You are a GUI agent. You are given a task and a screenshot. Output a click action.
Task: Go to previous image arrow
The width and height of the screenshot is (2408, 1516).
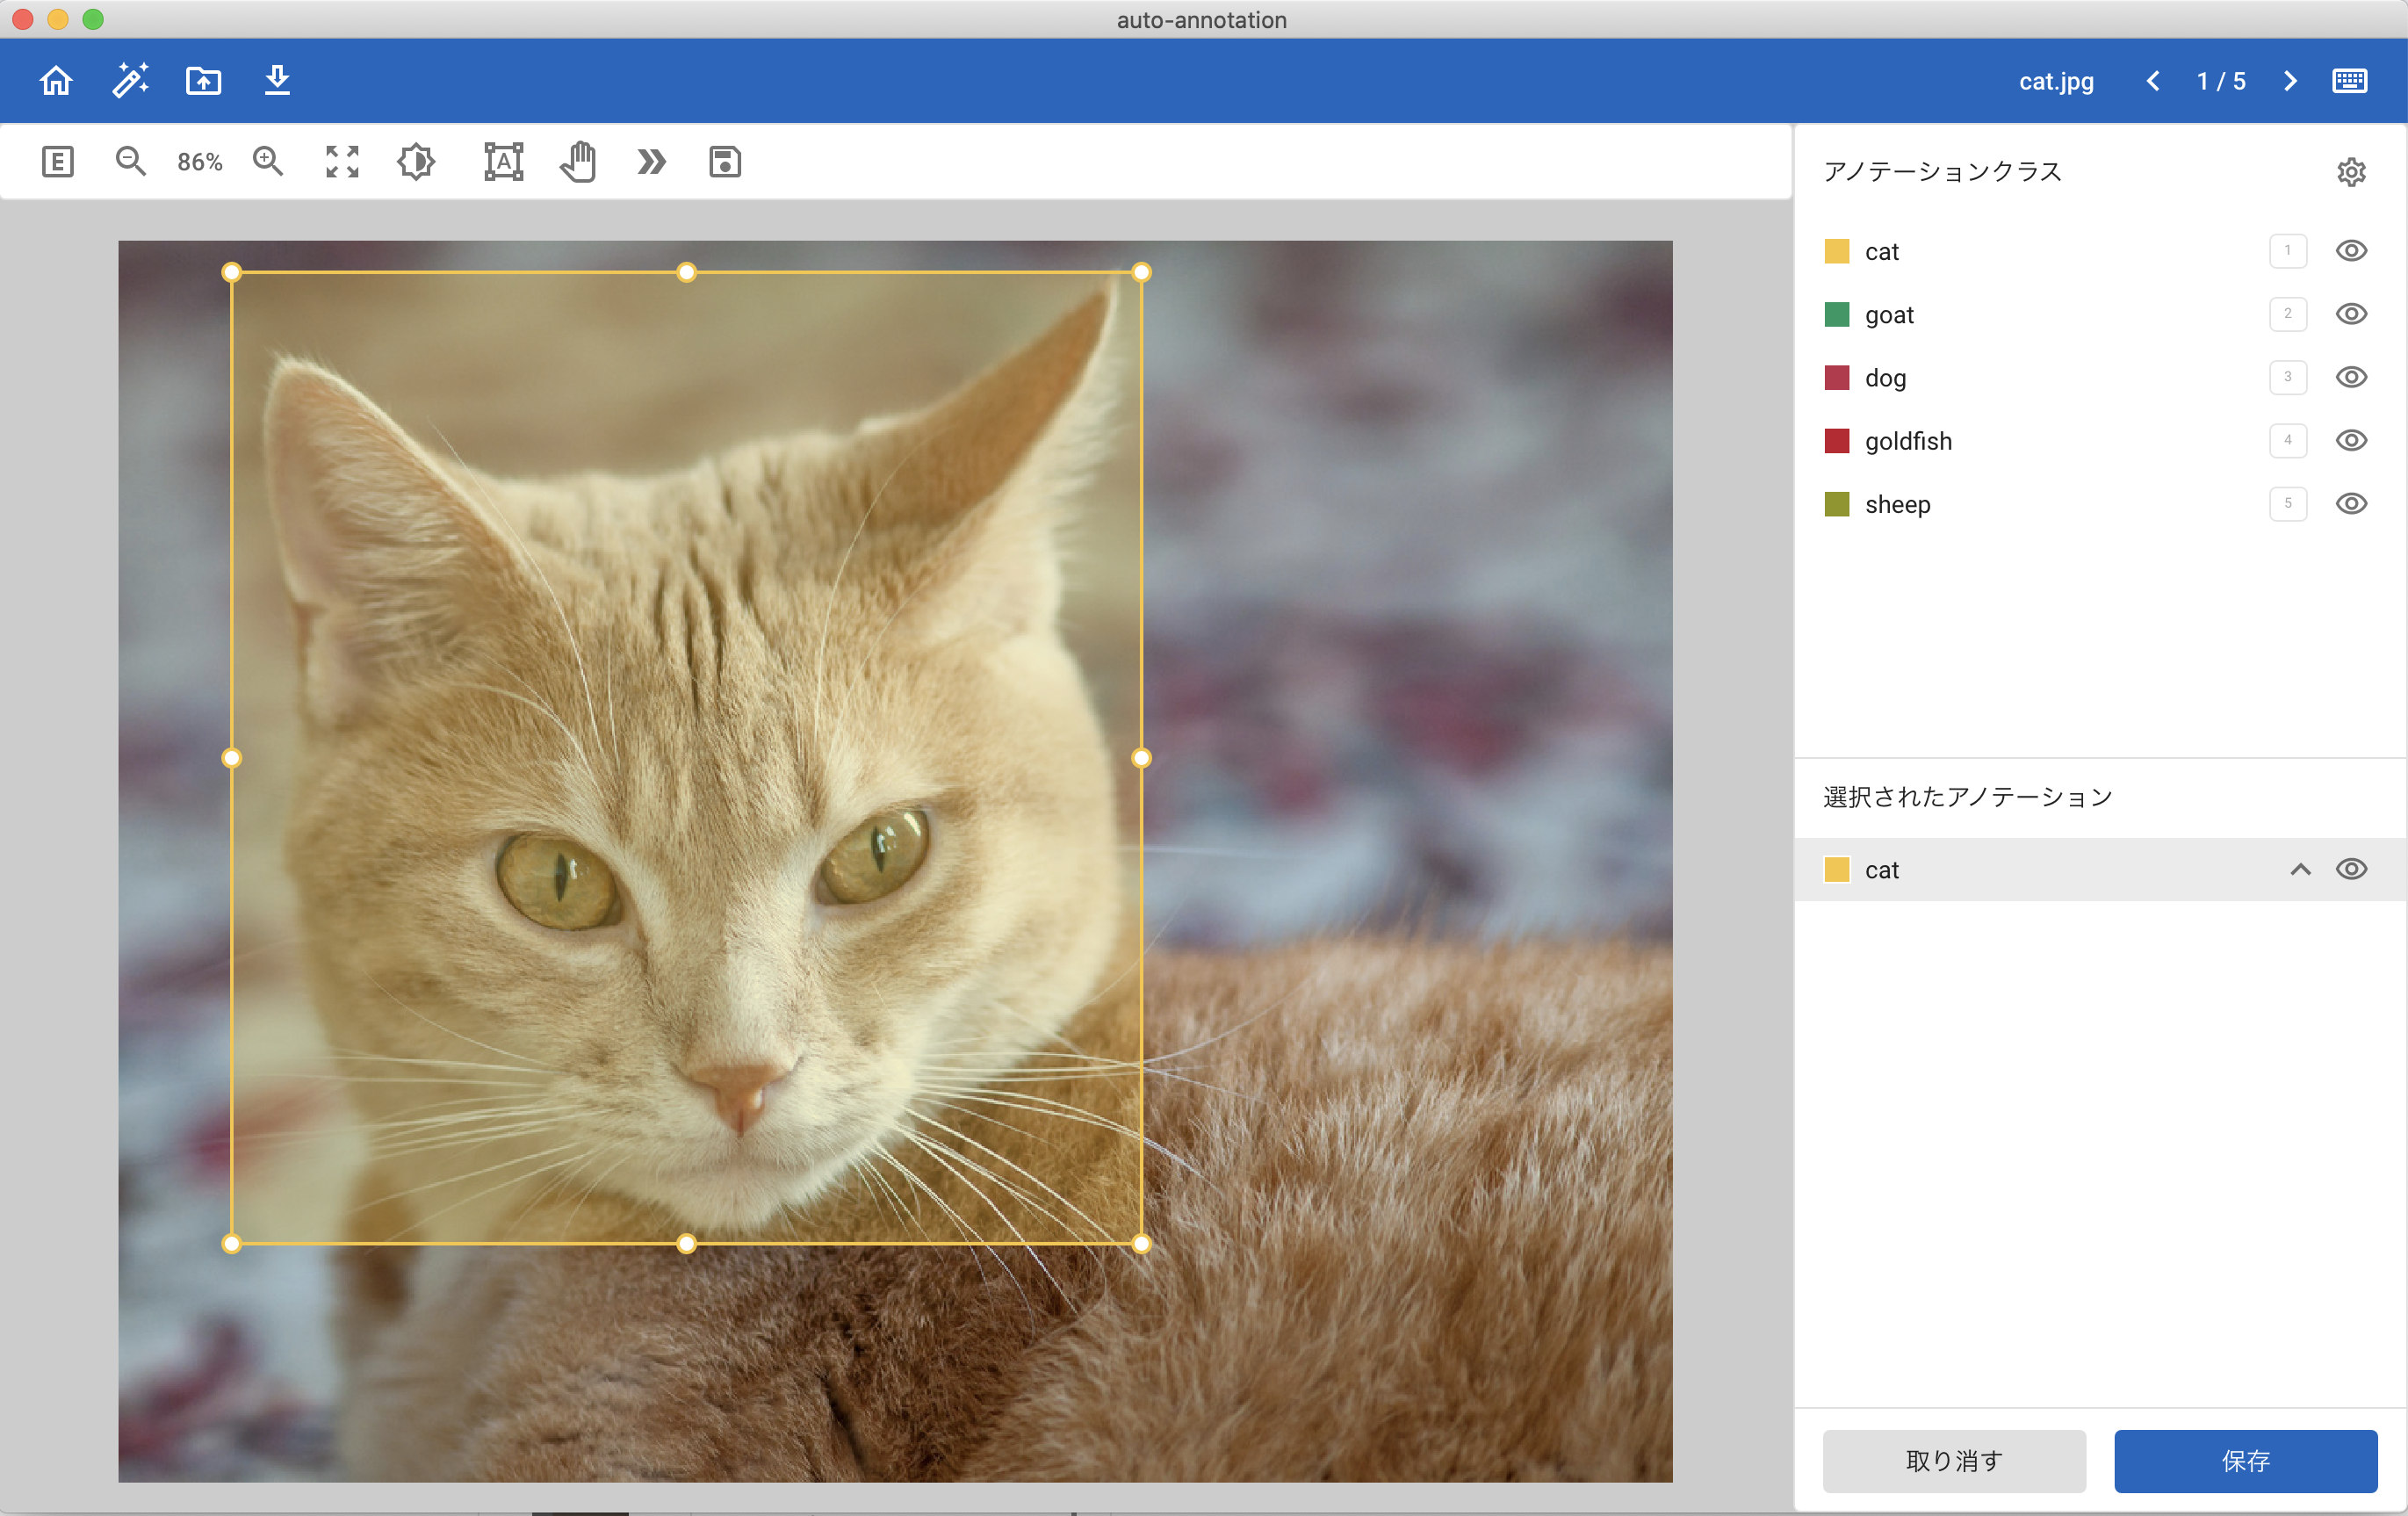point(2153,81)
